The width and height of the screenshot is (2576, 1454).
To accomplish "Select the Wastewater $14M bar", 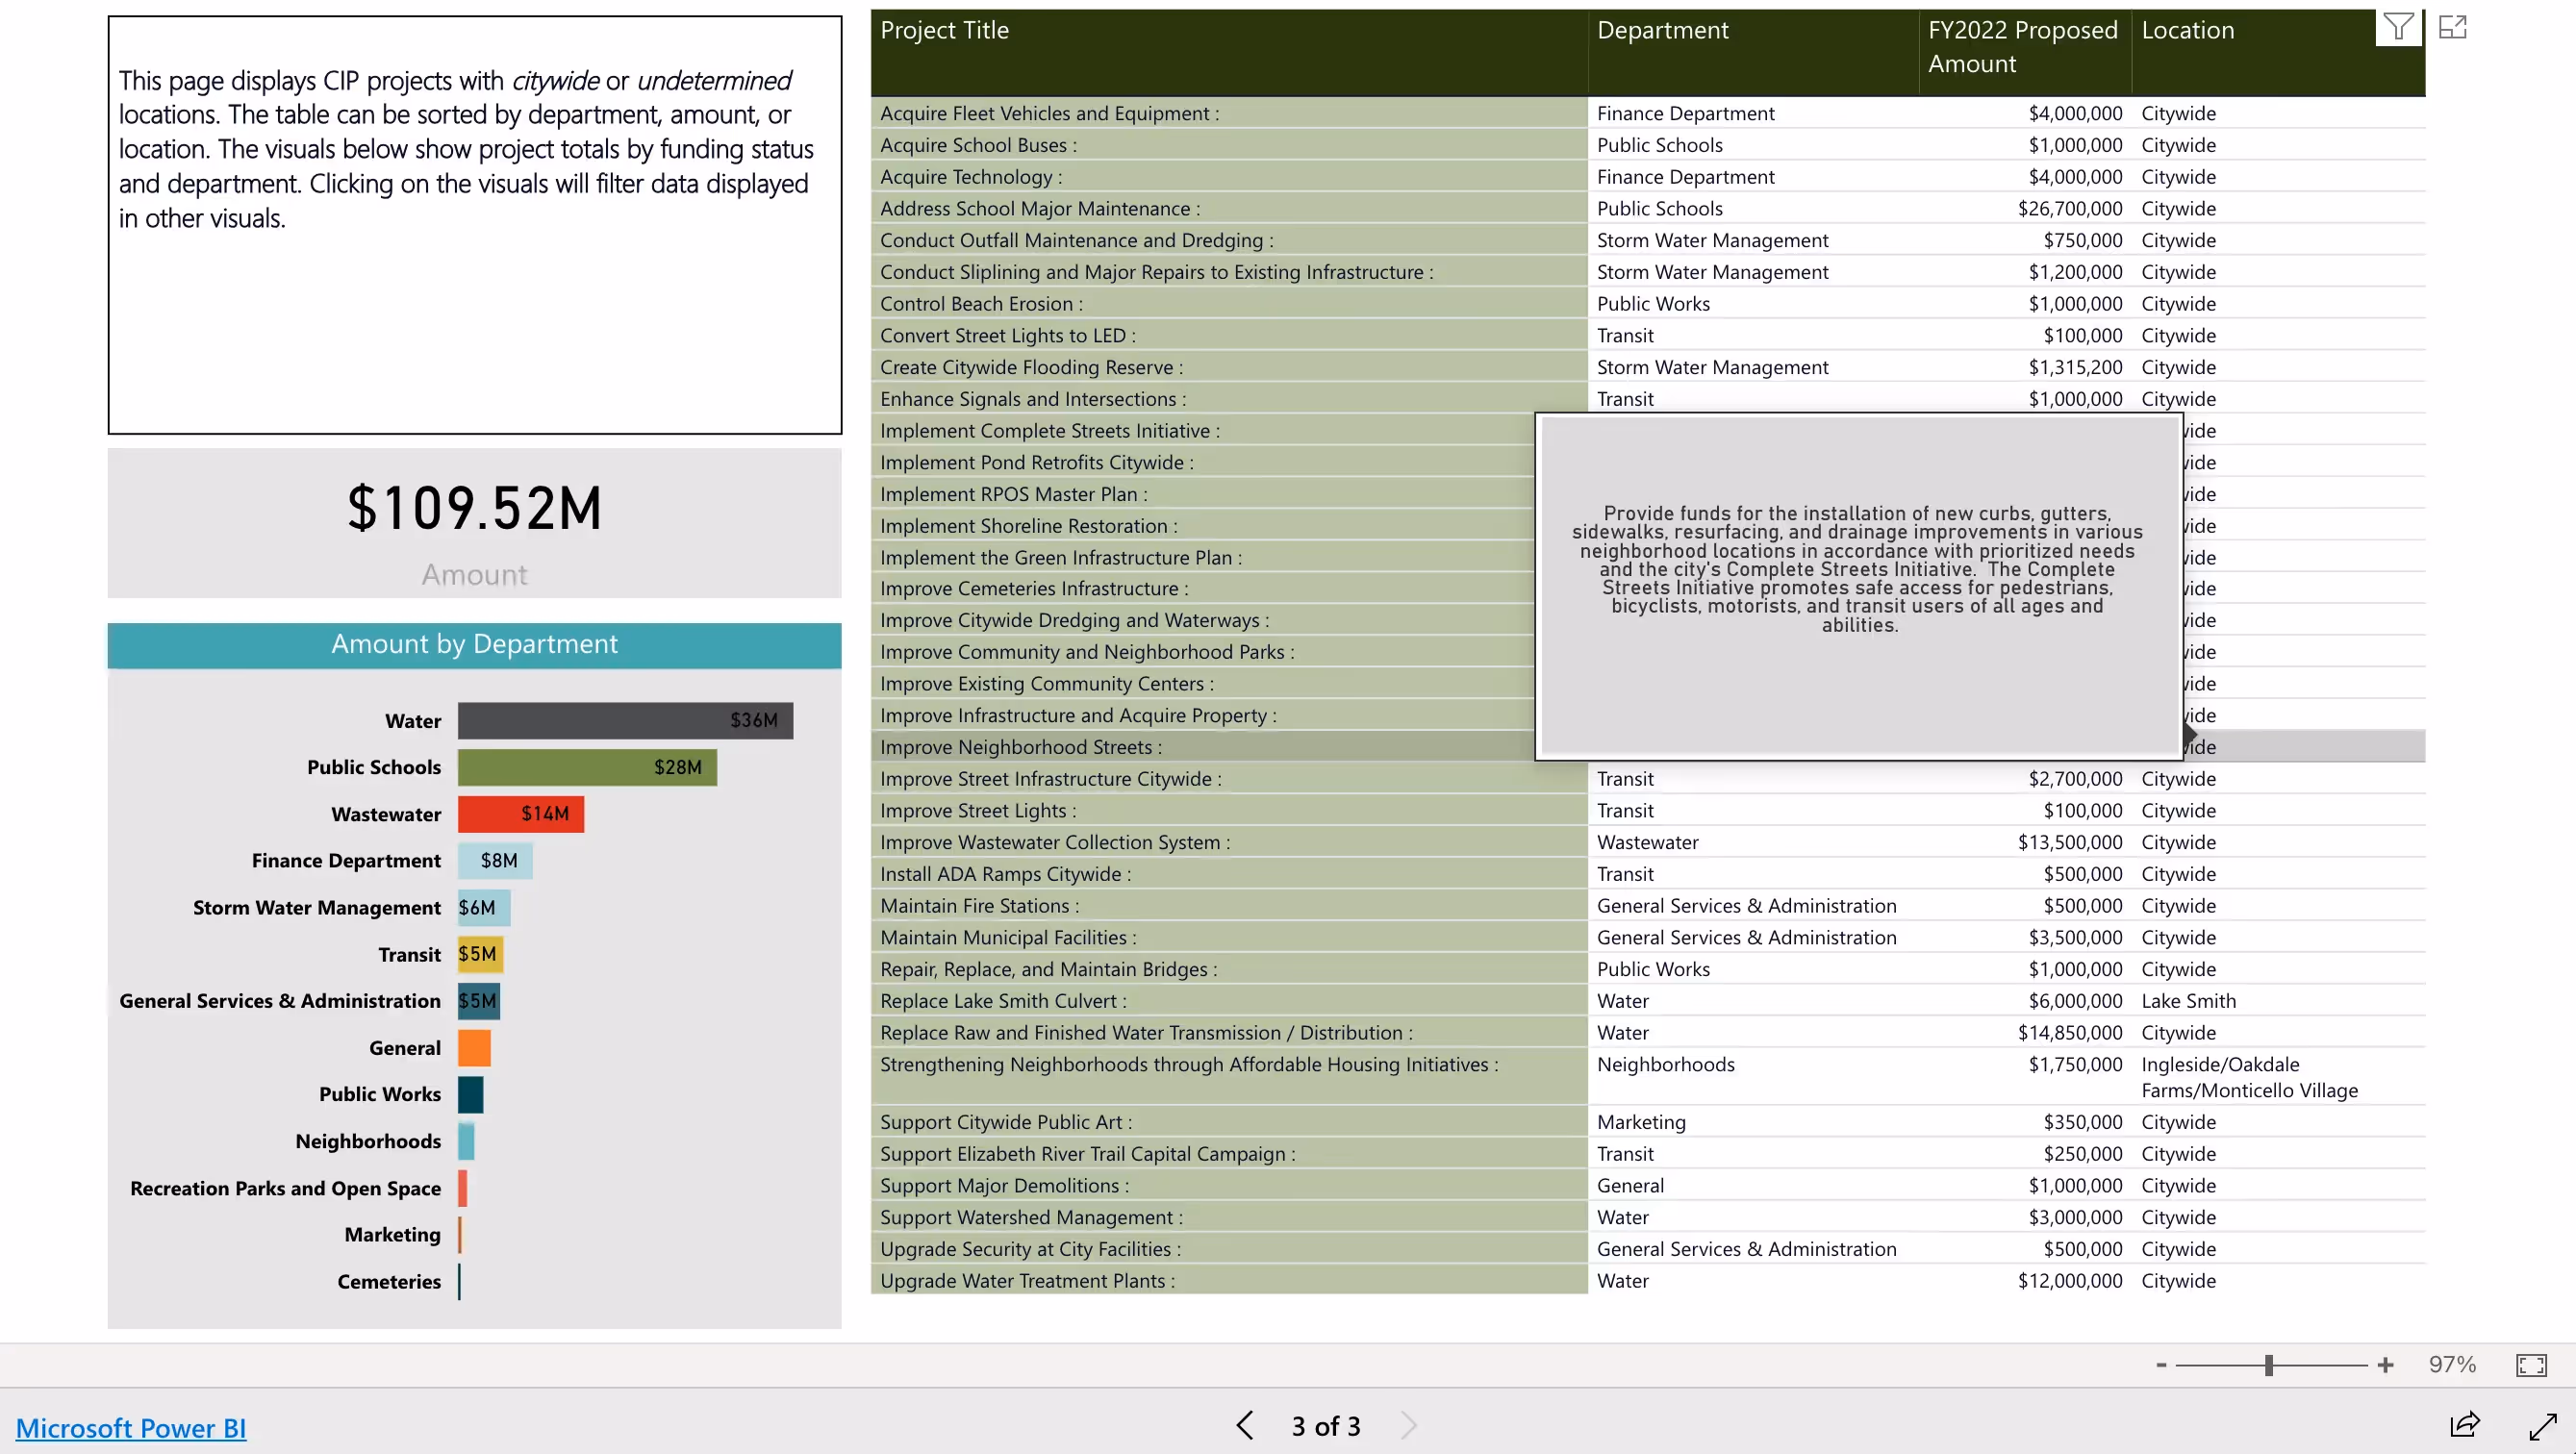I will (x=521, y=814).
